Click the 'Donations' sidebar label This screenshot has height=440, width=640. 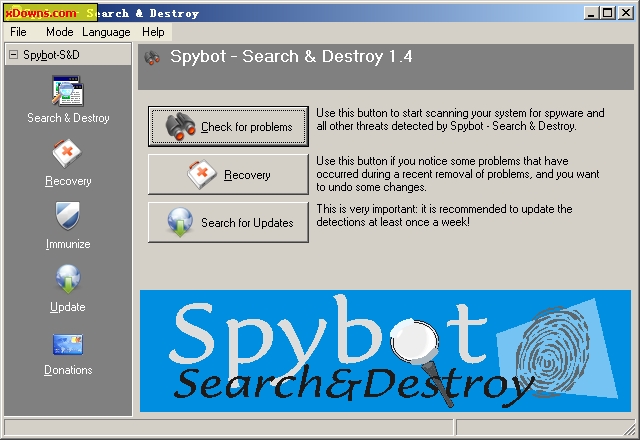68,370
